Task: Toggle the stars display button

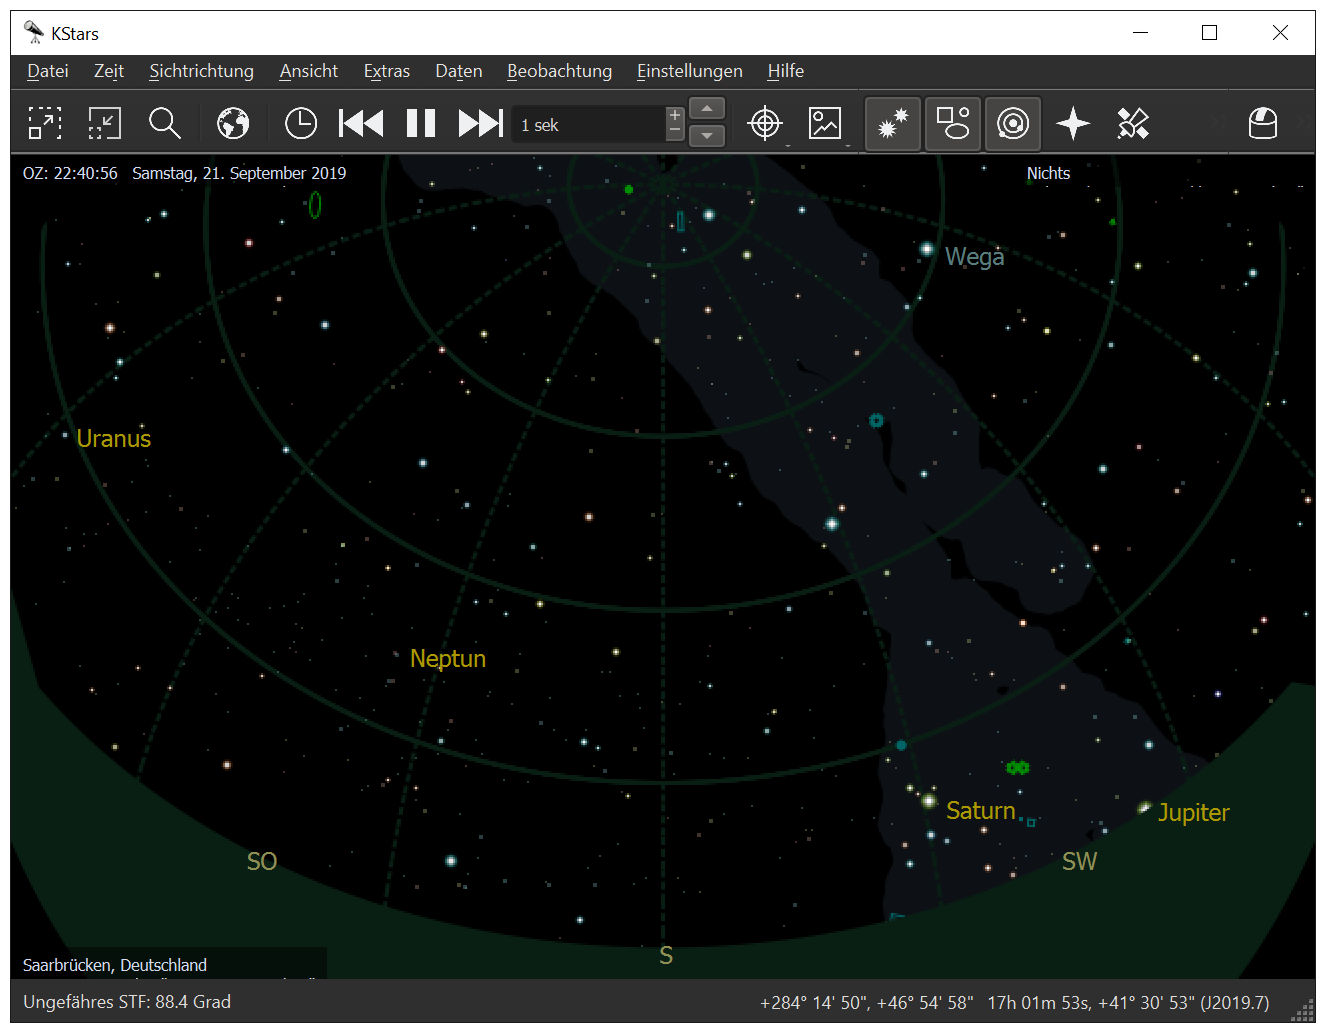Action: (893, 123)
